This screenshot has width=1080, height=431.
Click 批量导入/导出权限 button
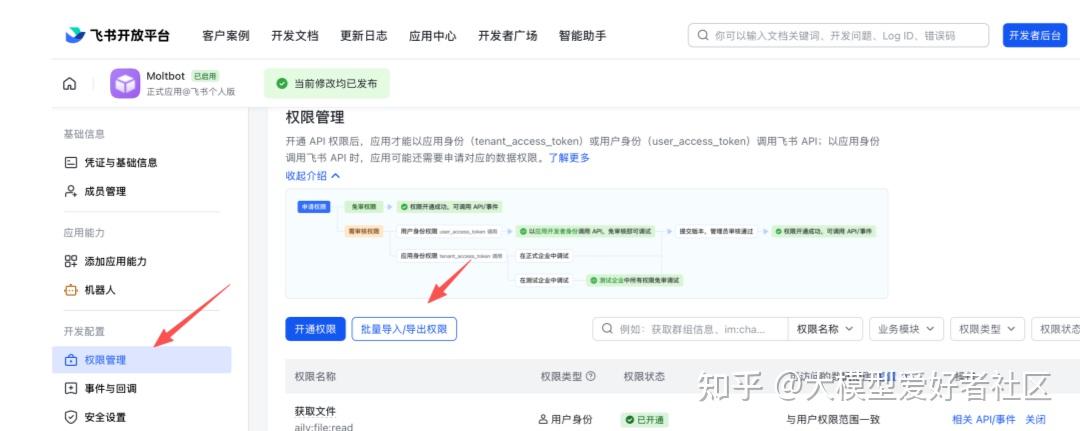pyautogui.click(x=404, y=329)
